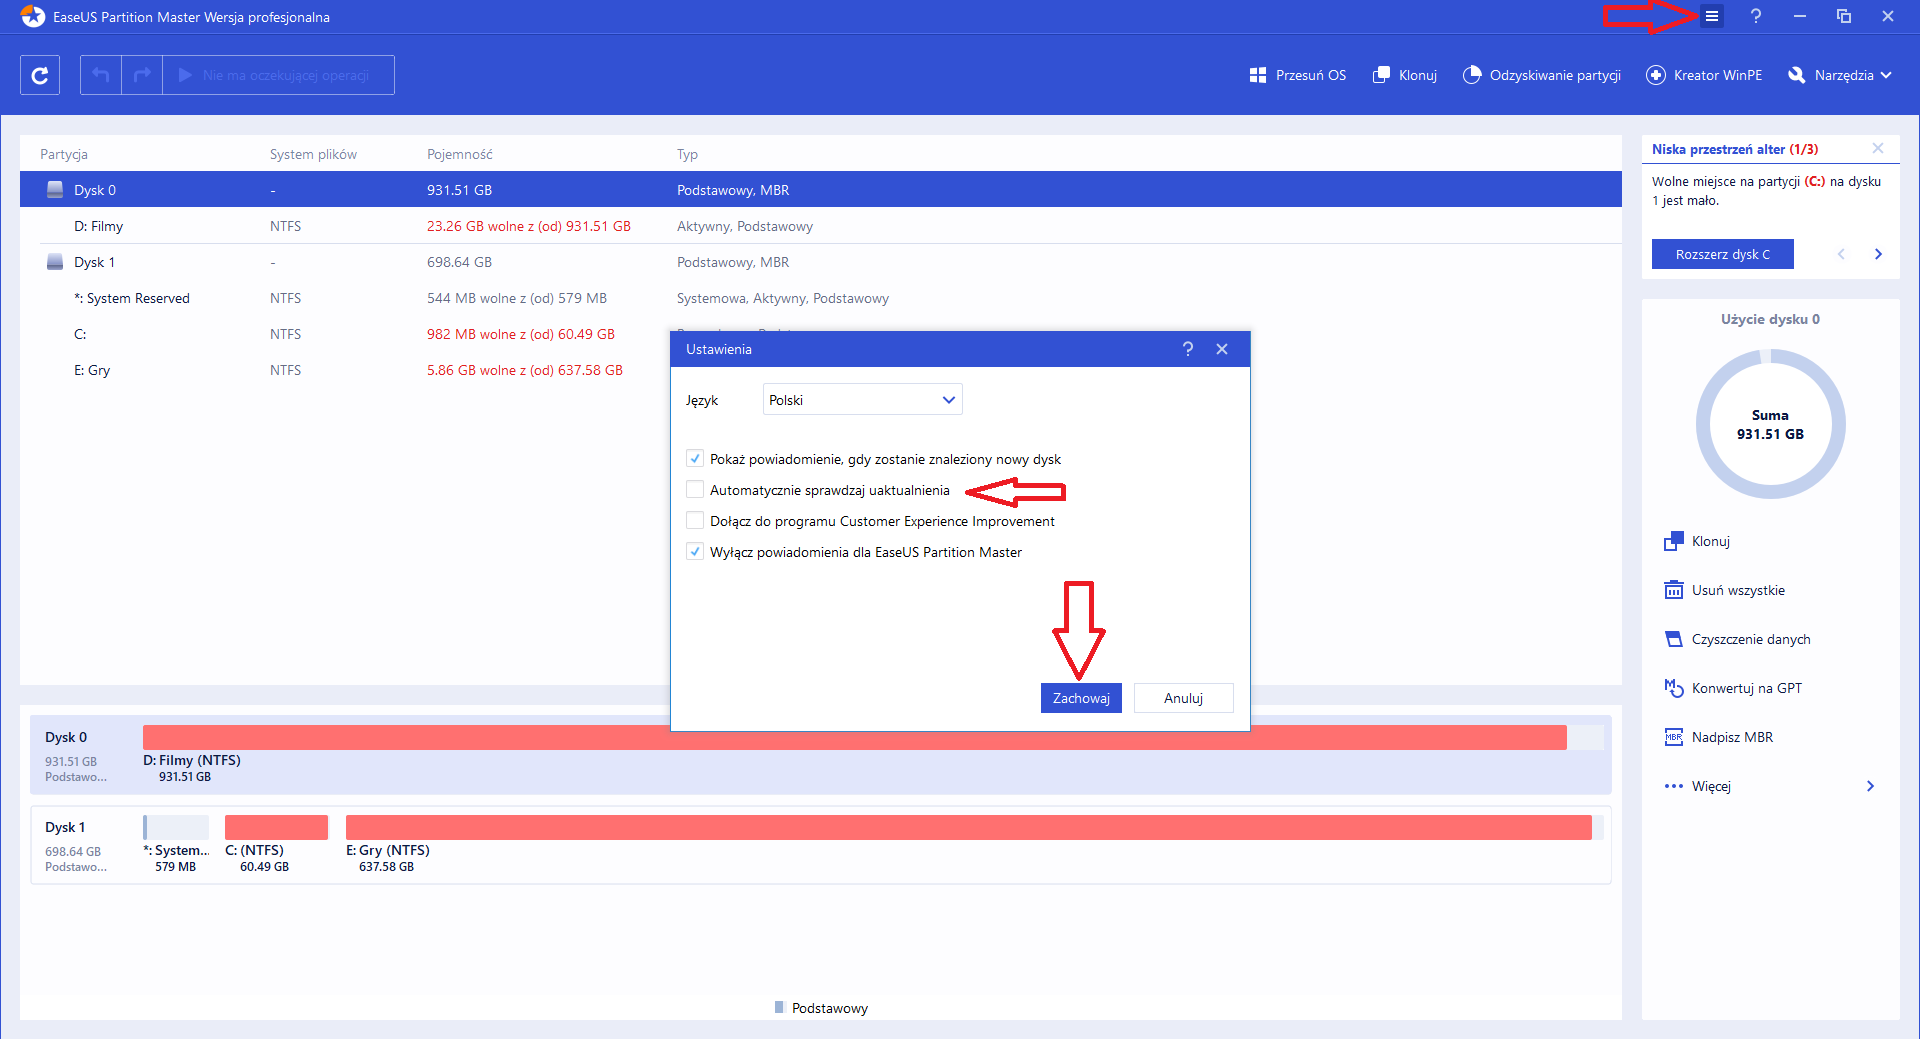The height and width of the screenshot is (1039, 1920).
Task: Click the Więcej three-dots icon
Action: tap(1673, 786)
